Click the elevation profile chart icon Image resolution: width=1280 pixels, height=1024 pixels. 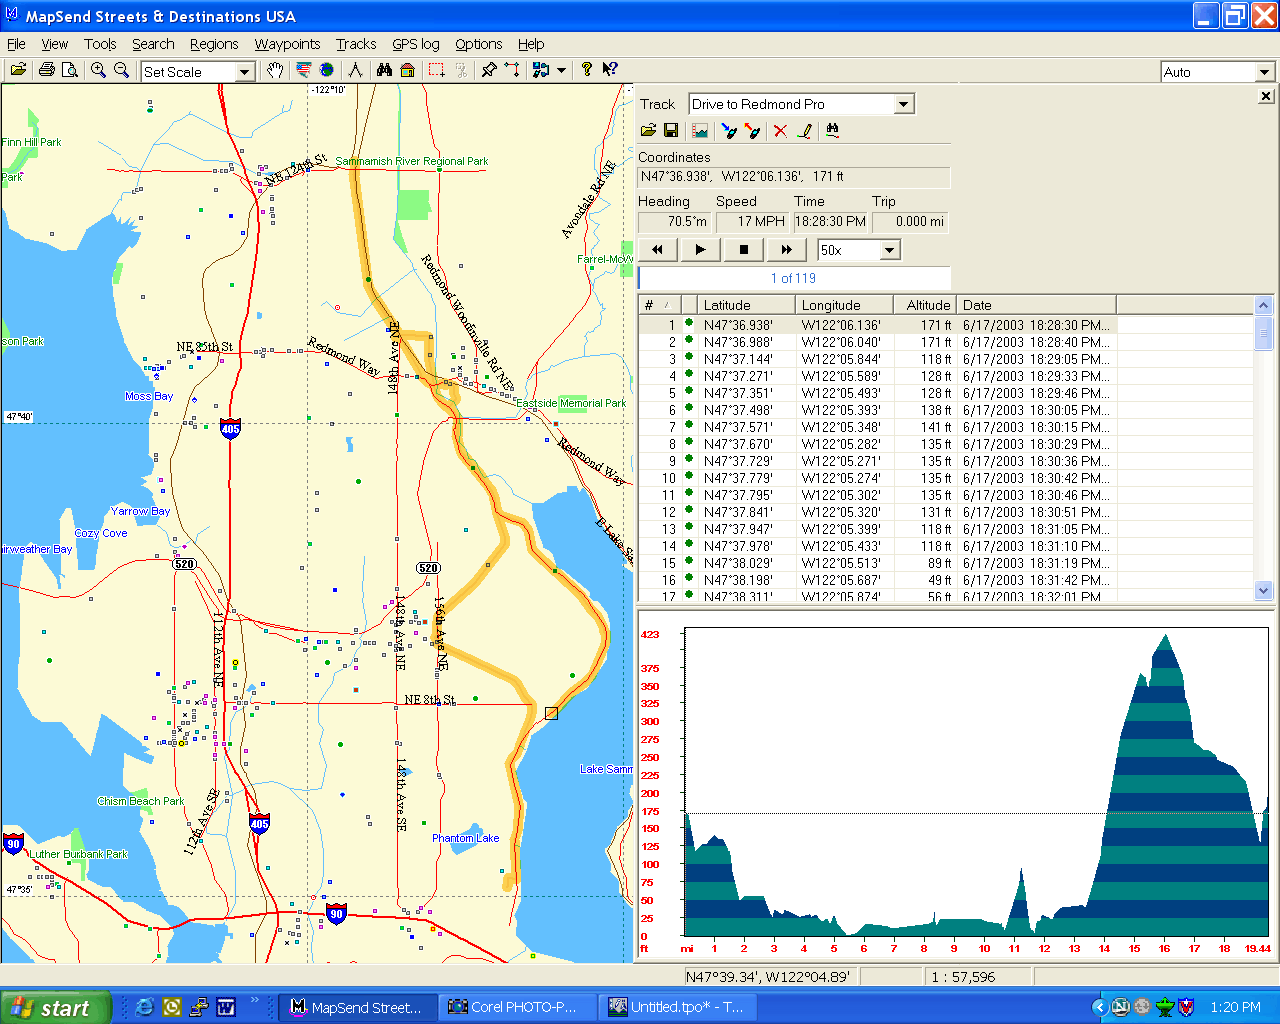point(700,131)
